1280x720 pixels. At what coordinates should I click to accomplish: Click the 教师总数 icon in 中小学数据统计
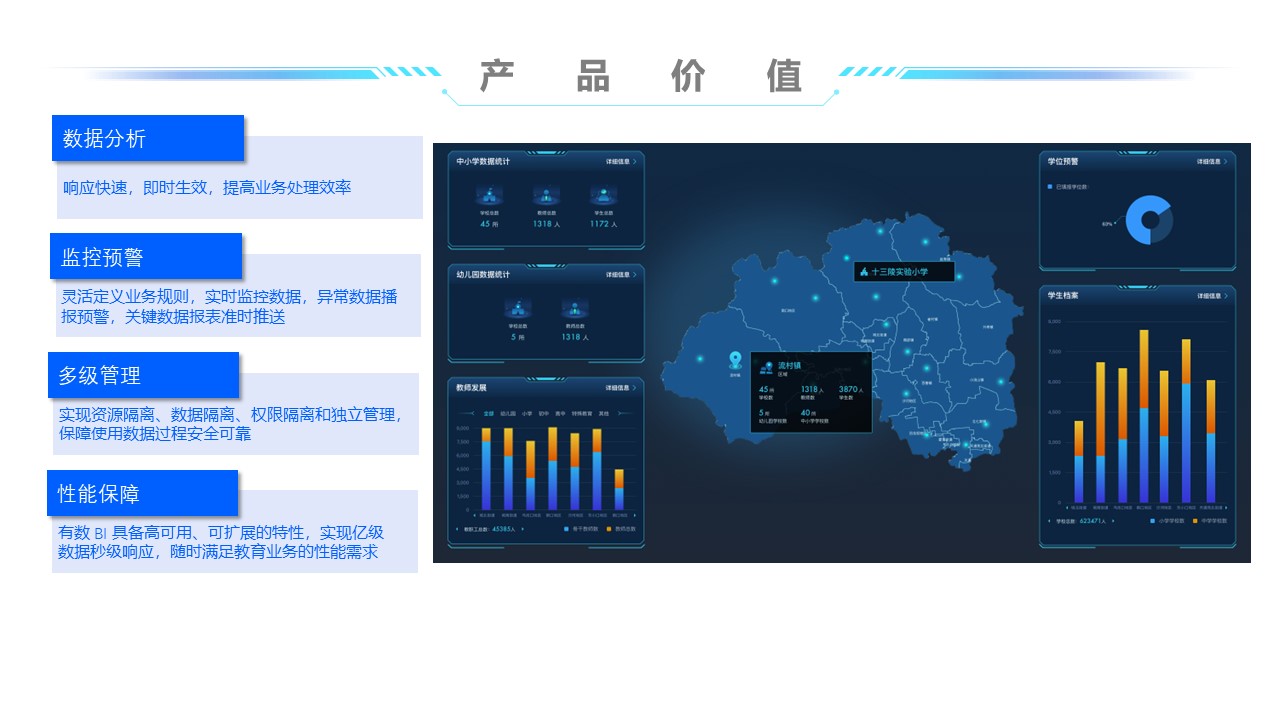[546, 196]
